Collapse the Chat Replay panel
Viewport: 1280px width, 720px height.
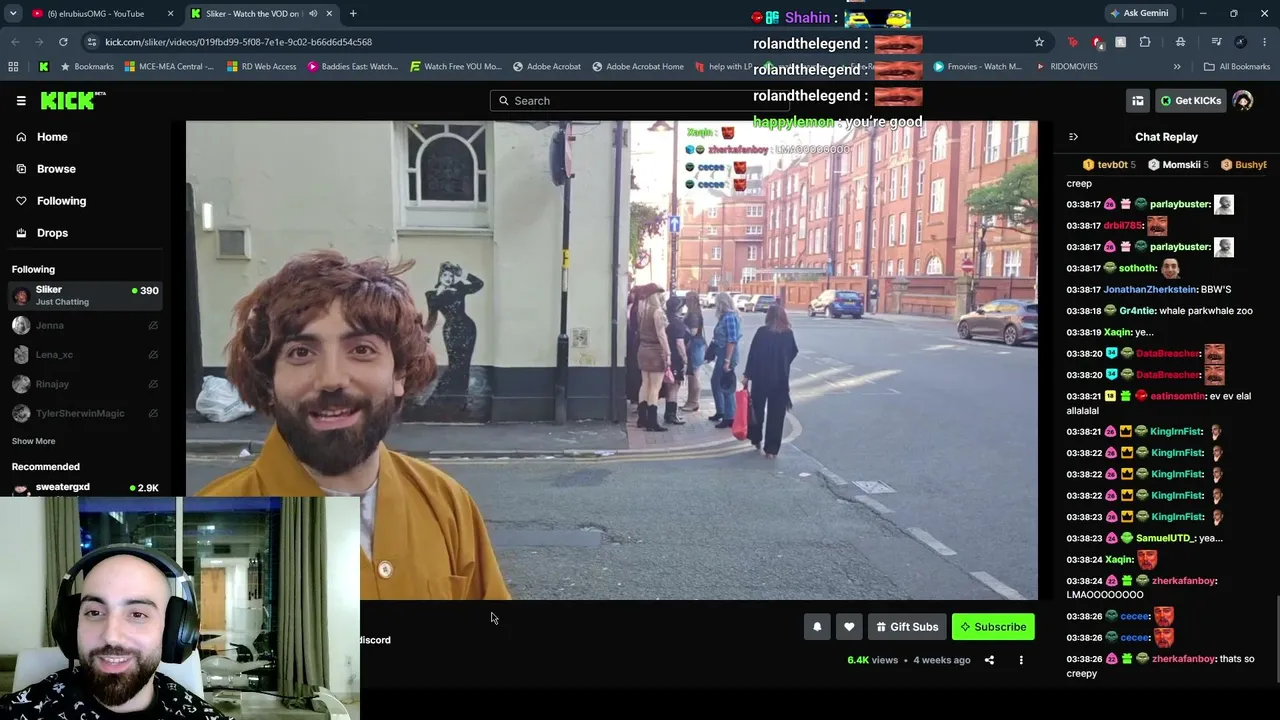click(1073, 137)
